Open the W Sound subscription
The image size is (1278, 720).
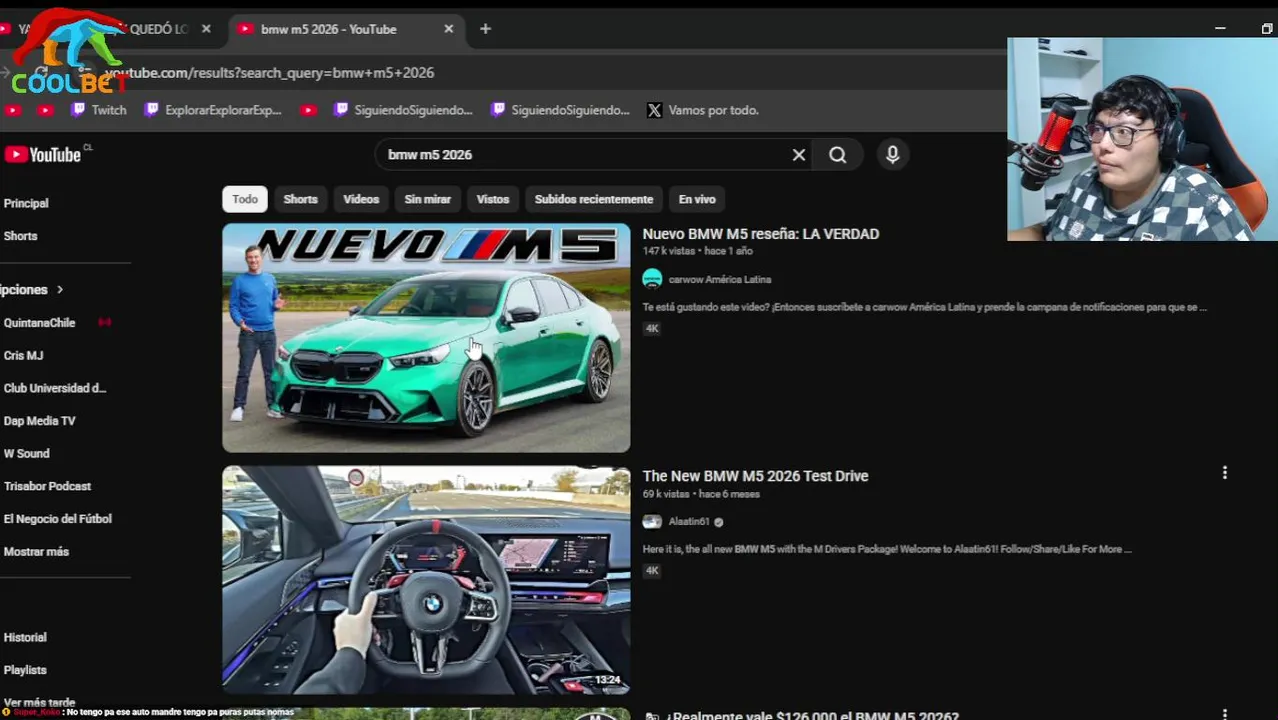26,453
